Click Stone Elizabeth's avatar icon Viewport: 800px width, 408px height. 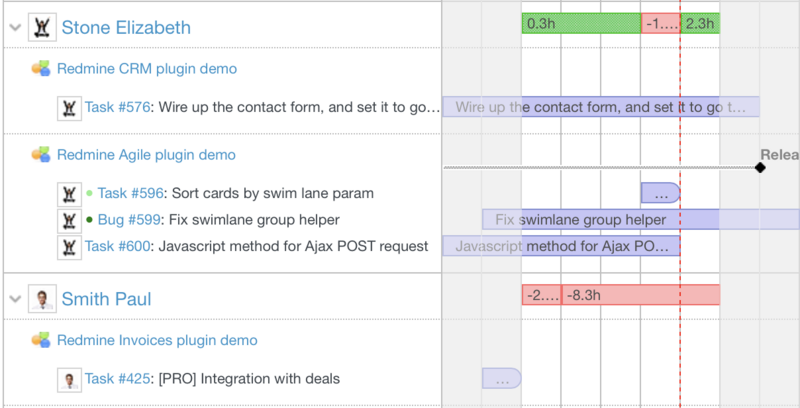(42, 28)
